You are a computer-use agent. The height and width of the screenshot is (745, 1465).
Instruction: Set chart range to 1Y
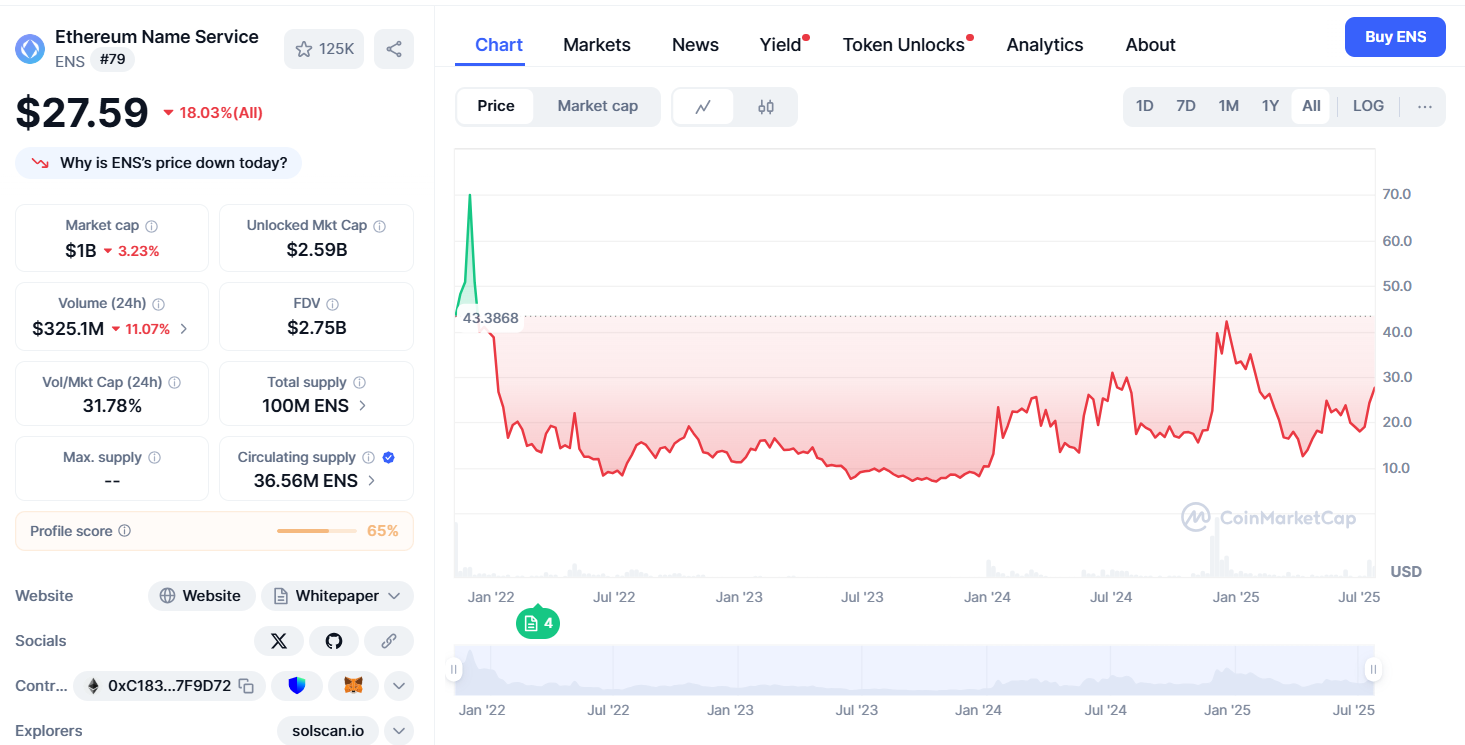[x=1270, y=106]
